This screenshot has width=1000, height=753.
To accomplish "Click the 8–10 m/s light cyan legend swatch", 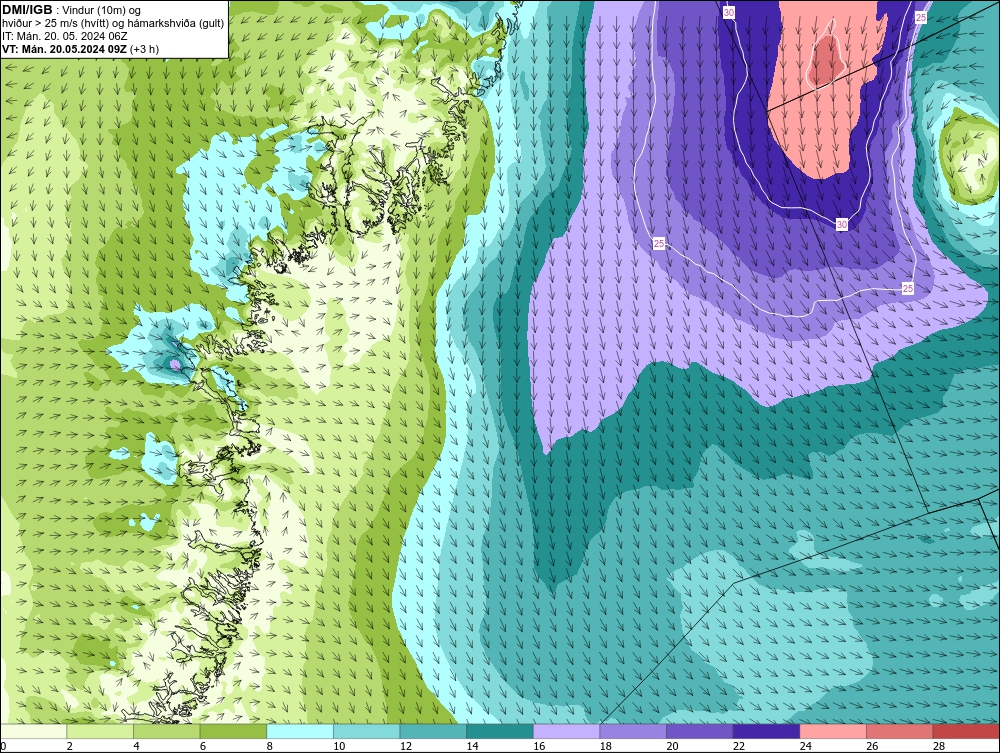I will (x=300, y=731).
